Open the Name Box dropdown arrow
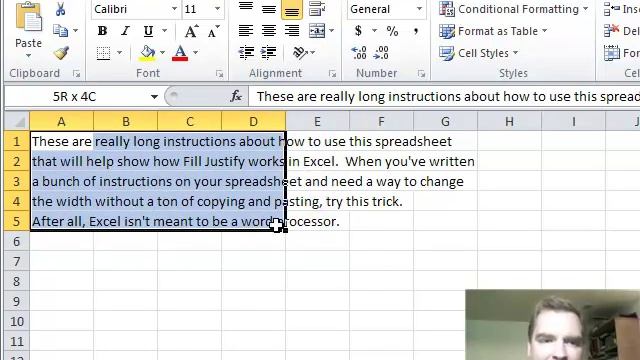Image resolution: width=640 pixels, height=360 pixels. (x=154, y=97)
